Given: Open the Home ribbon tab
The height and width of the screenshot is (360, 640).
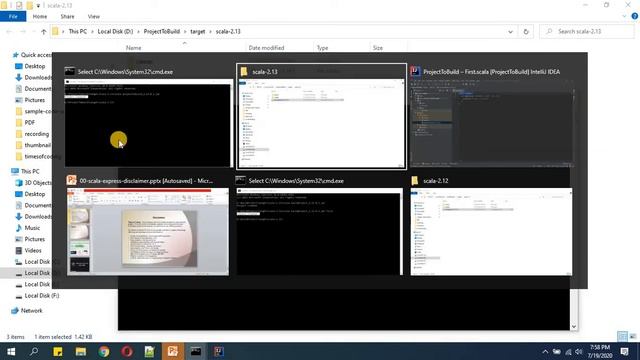Looking at the screenshot, I should point(40,16).
